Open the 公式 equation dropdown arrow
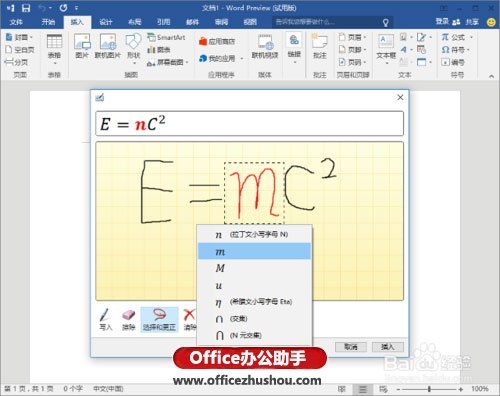 coord(471,37)
